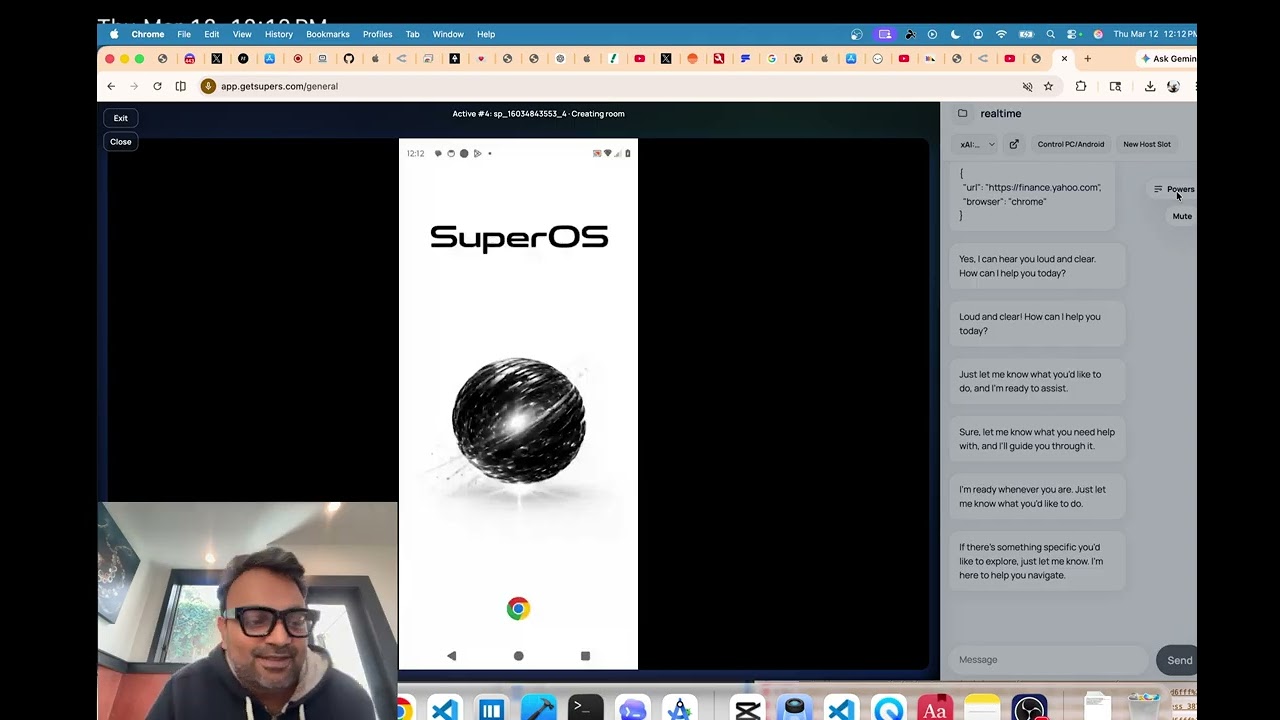This screenshot has height=720, width=1280.
Task: Open the Window menu
Action: (x=448, y=34)
